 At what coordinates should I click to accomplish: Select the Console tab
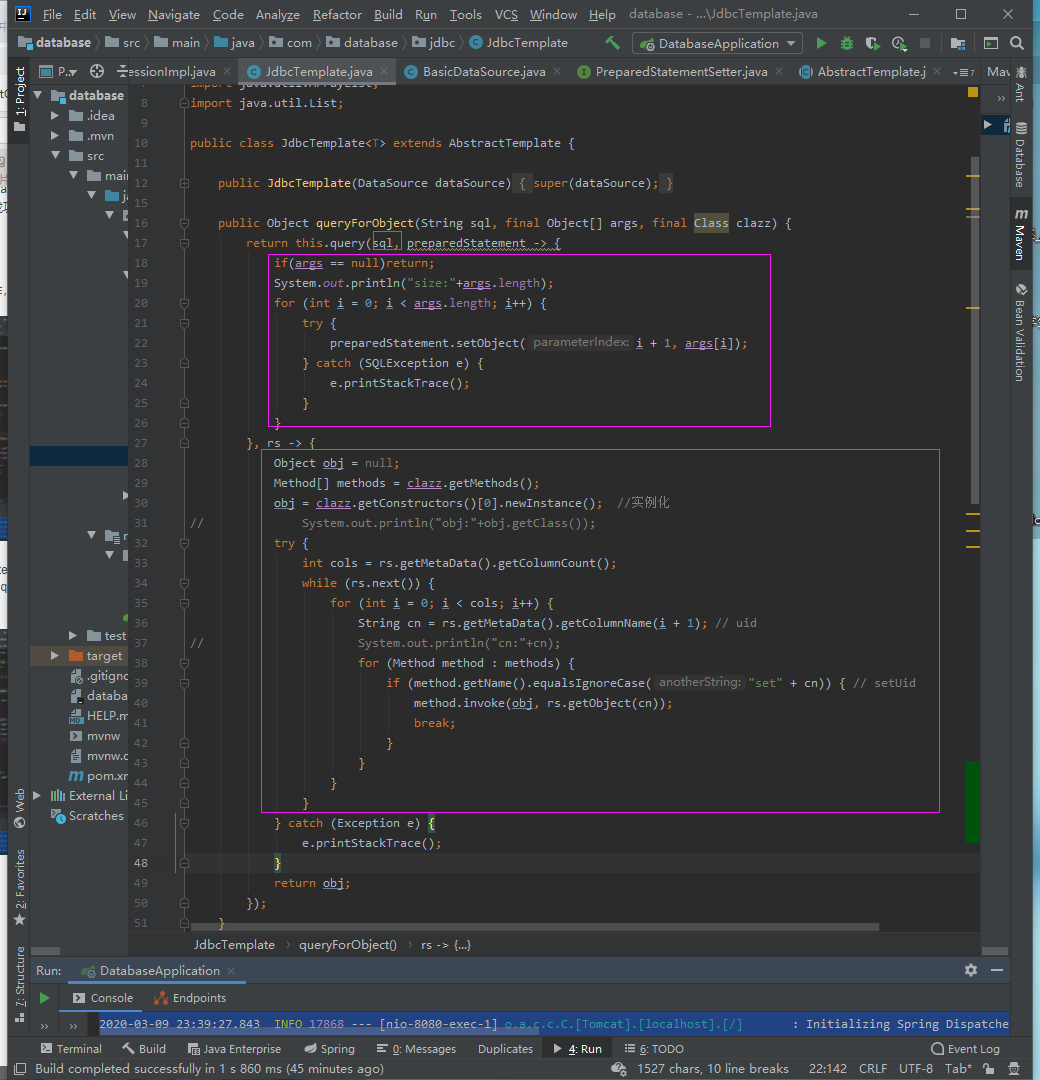pyautogui.click(x=103, y=998)
